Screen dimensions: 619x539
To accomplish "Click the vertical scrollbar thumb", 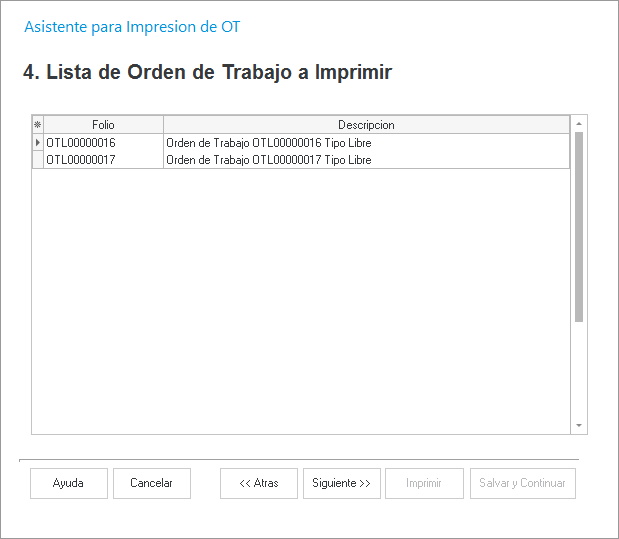I will [579, 227].
